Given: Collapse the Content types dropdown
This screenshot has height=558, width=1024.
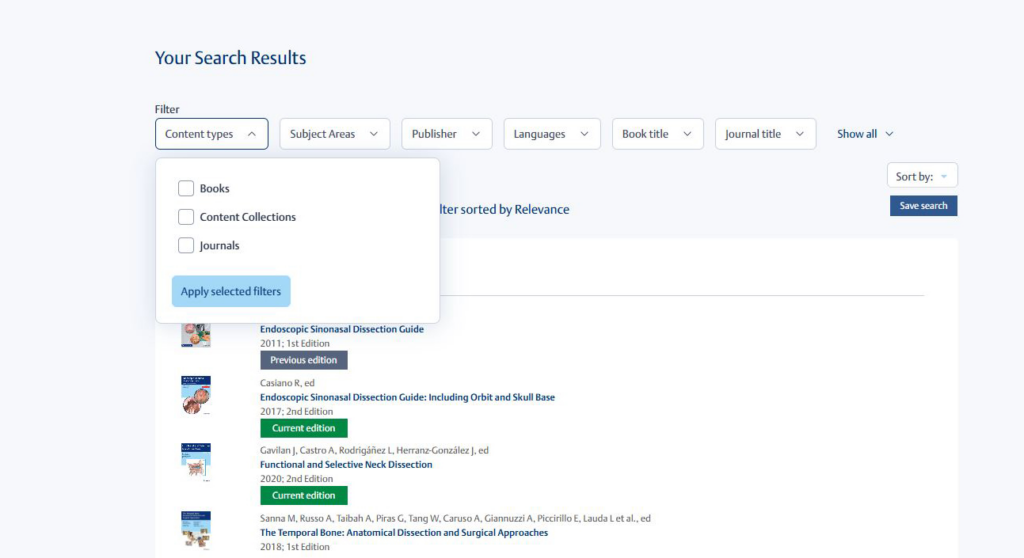Looking at the screenshot, I should (x=211, y=134).
